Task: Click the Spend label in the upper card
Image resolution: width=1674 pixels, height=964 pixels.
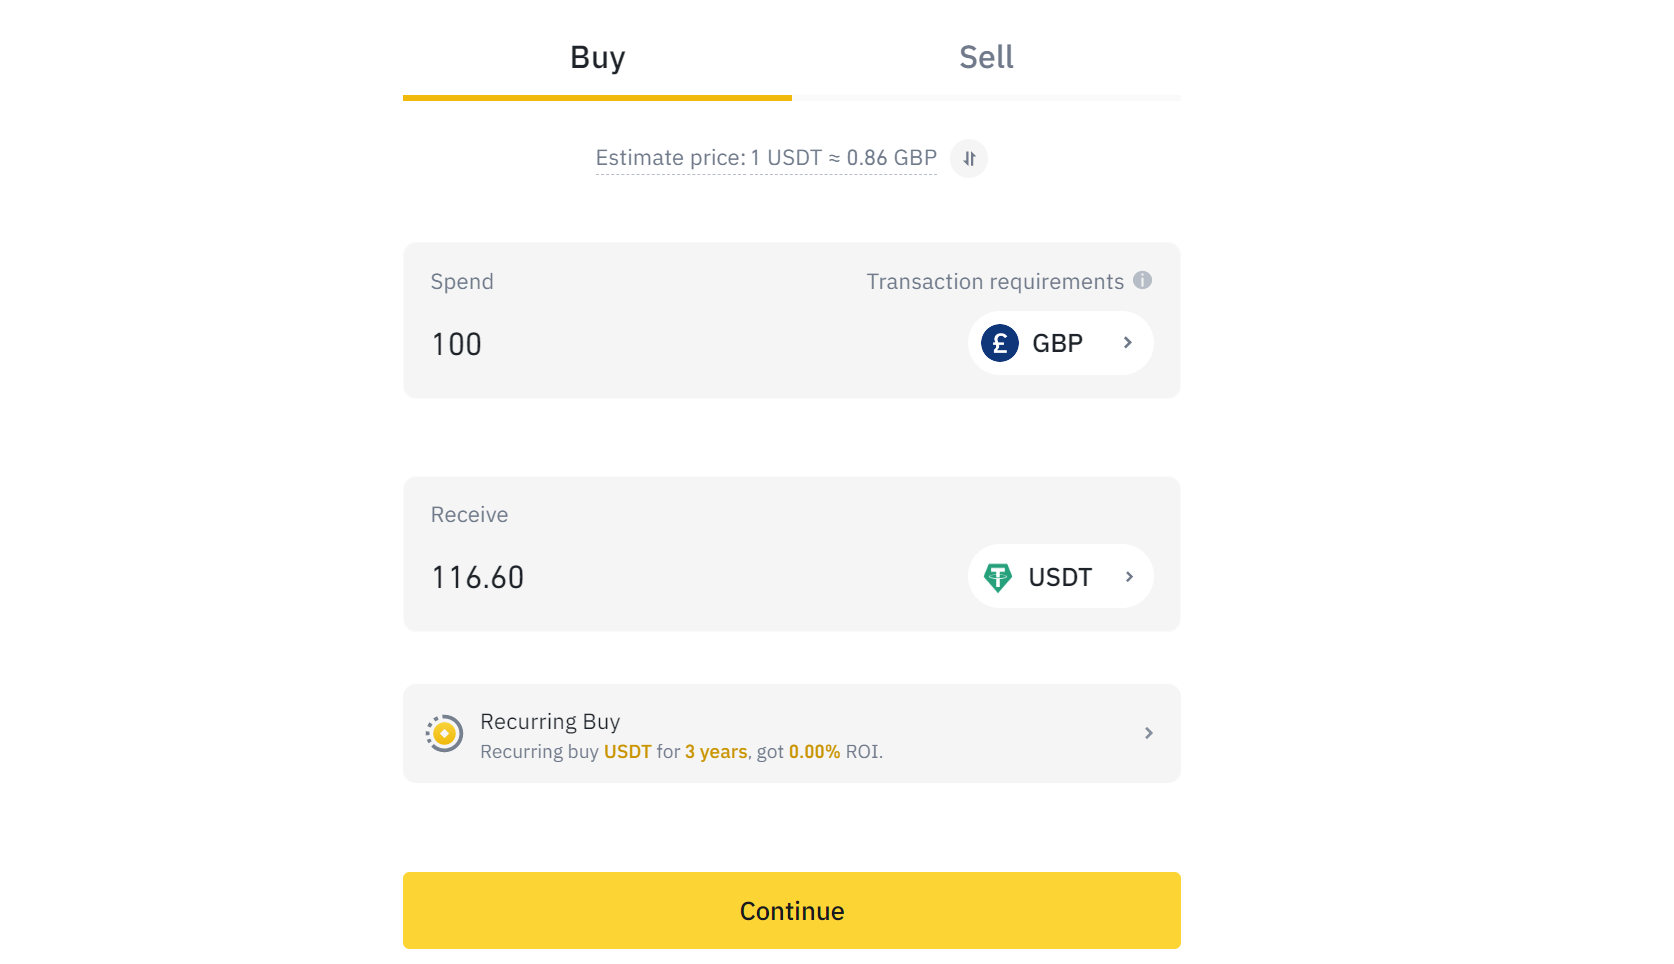Action: tap(461, 281)
